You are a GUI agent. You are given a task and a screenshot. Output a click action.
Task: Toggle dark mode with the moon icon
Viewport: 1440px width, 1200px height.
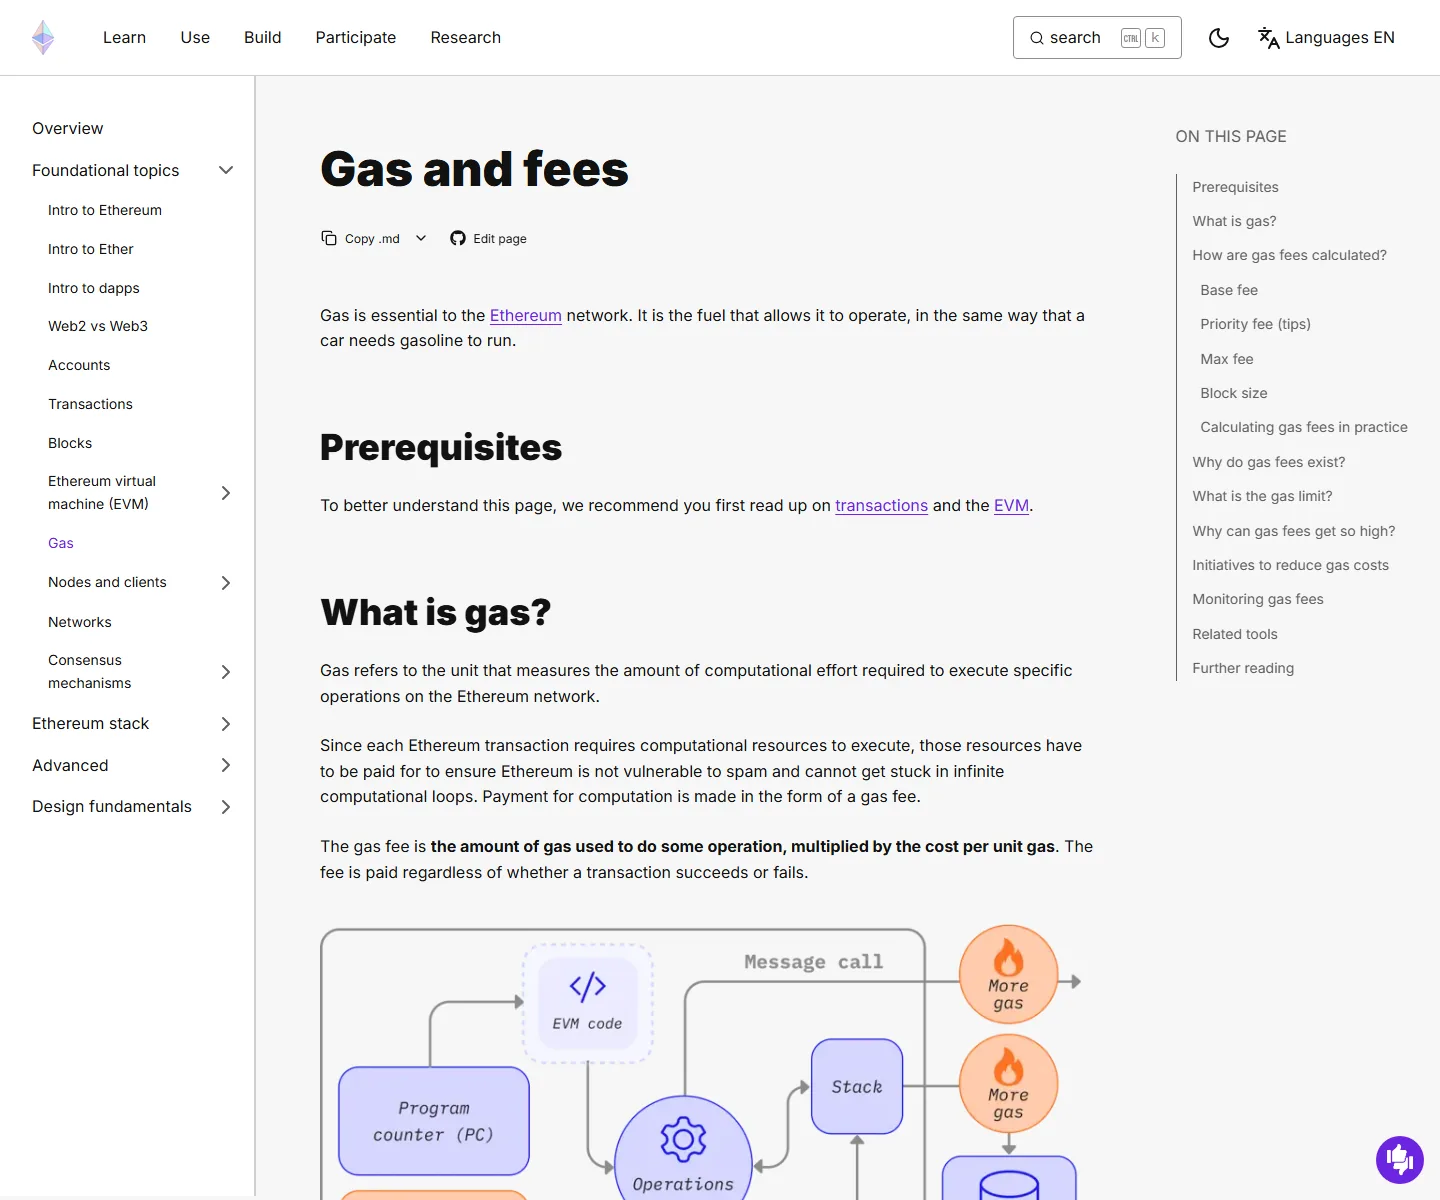coord(1218,38)
